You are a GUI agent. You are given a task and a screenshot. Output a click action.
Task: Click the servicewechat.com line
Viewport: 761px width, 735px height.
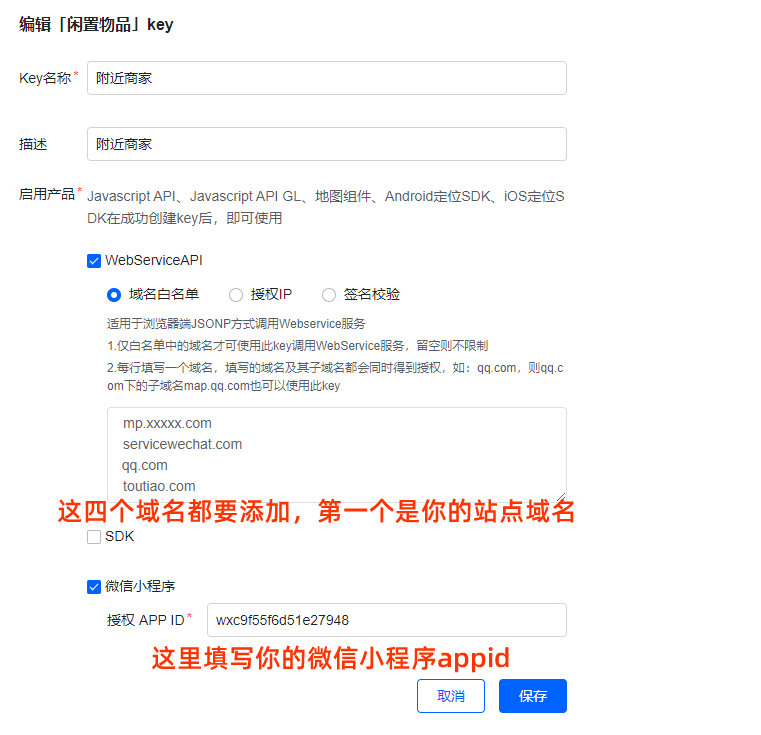(x=182, y=444)
